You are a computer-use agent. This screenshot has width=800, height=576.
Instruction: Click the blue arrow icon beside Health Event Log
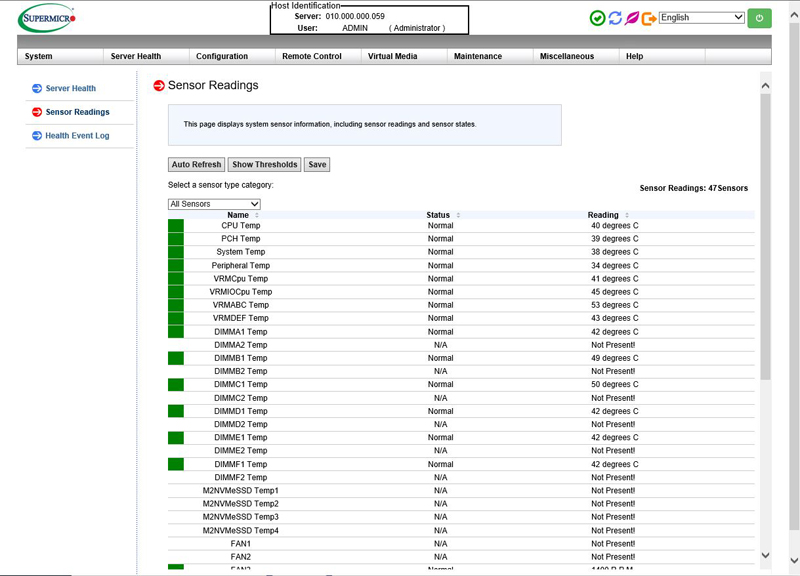pyautogui.click(x=37, y=136)
